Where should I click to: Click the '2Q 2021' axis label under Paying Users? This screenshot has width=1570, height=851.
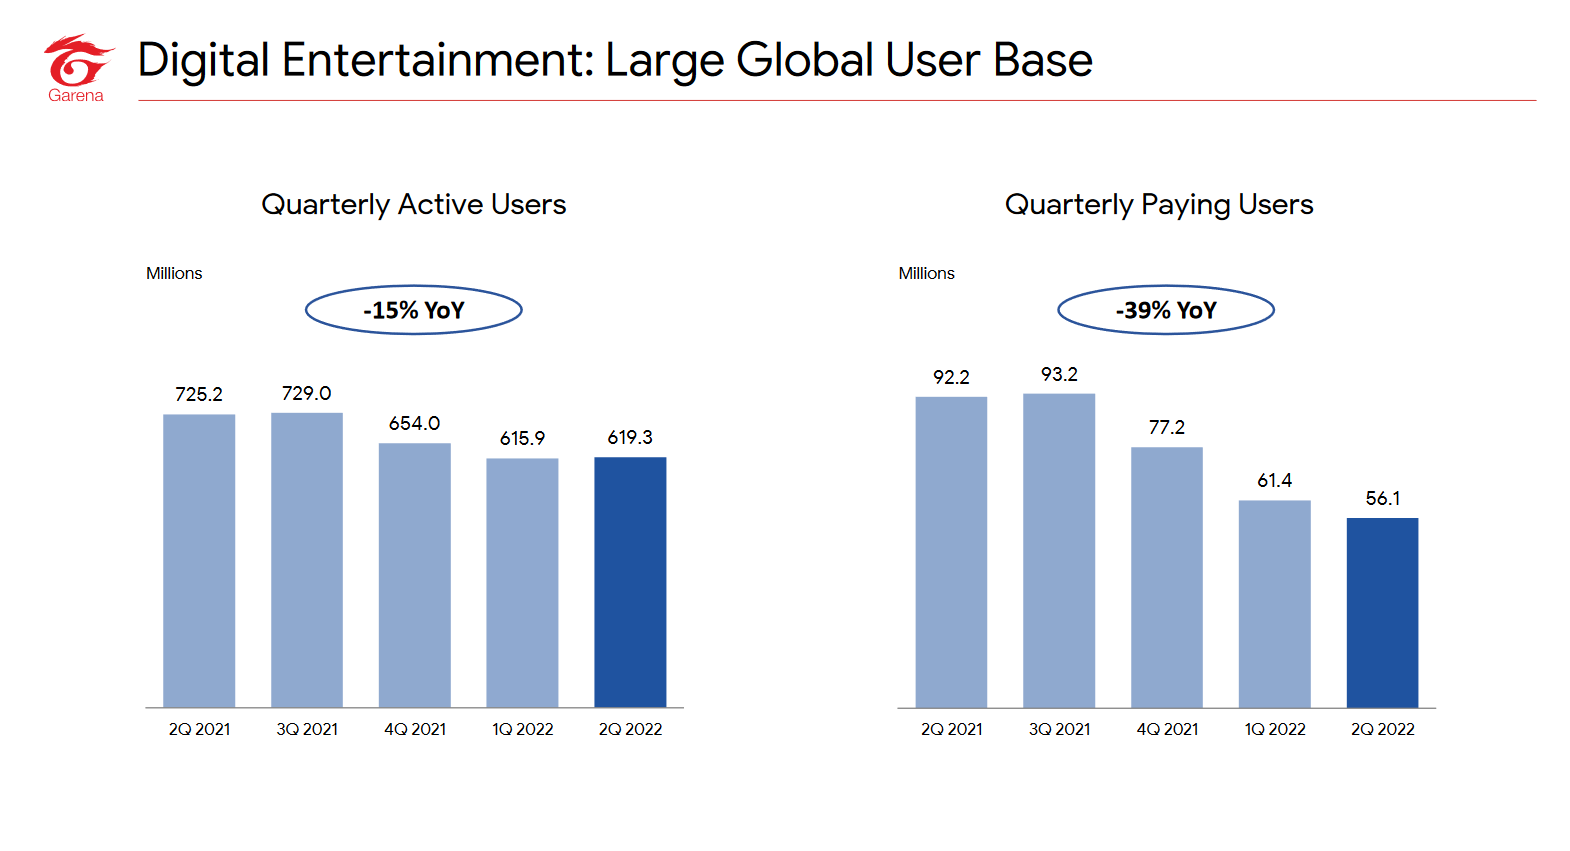(x=951, y=729)
